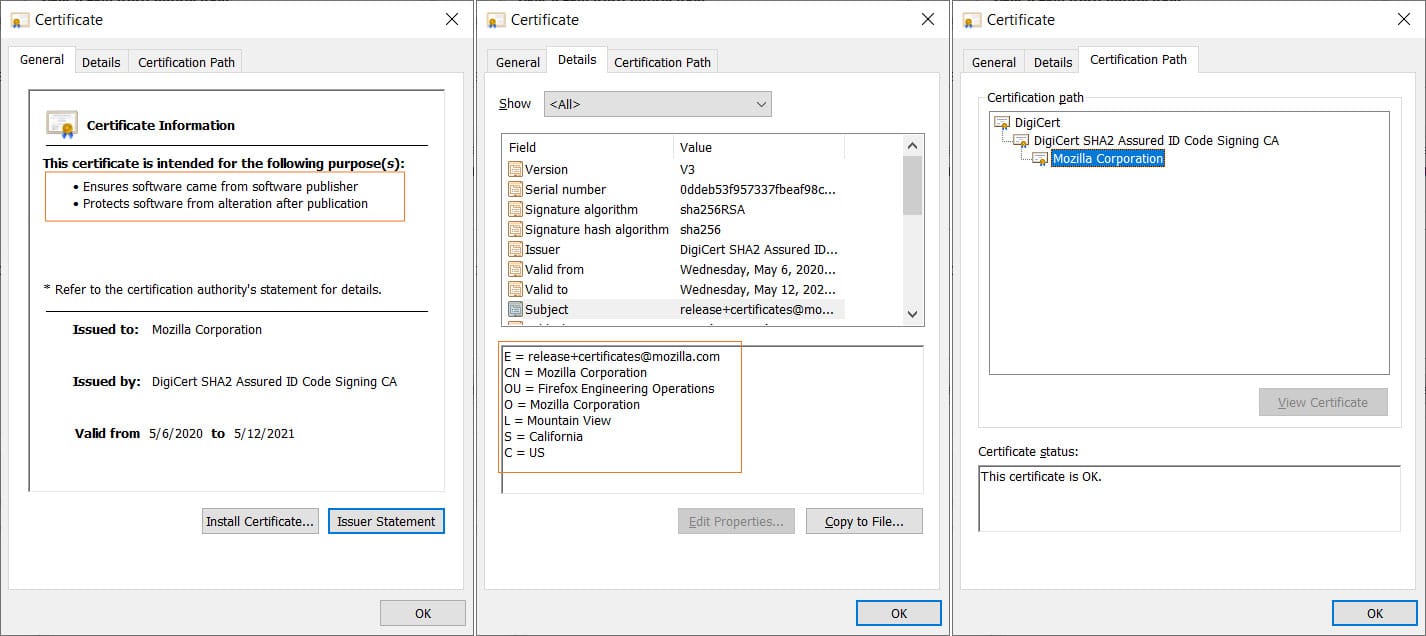Switch to General tab in third dialog

[994, 62]
